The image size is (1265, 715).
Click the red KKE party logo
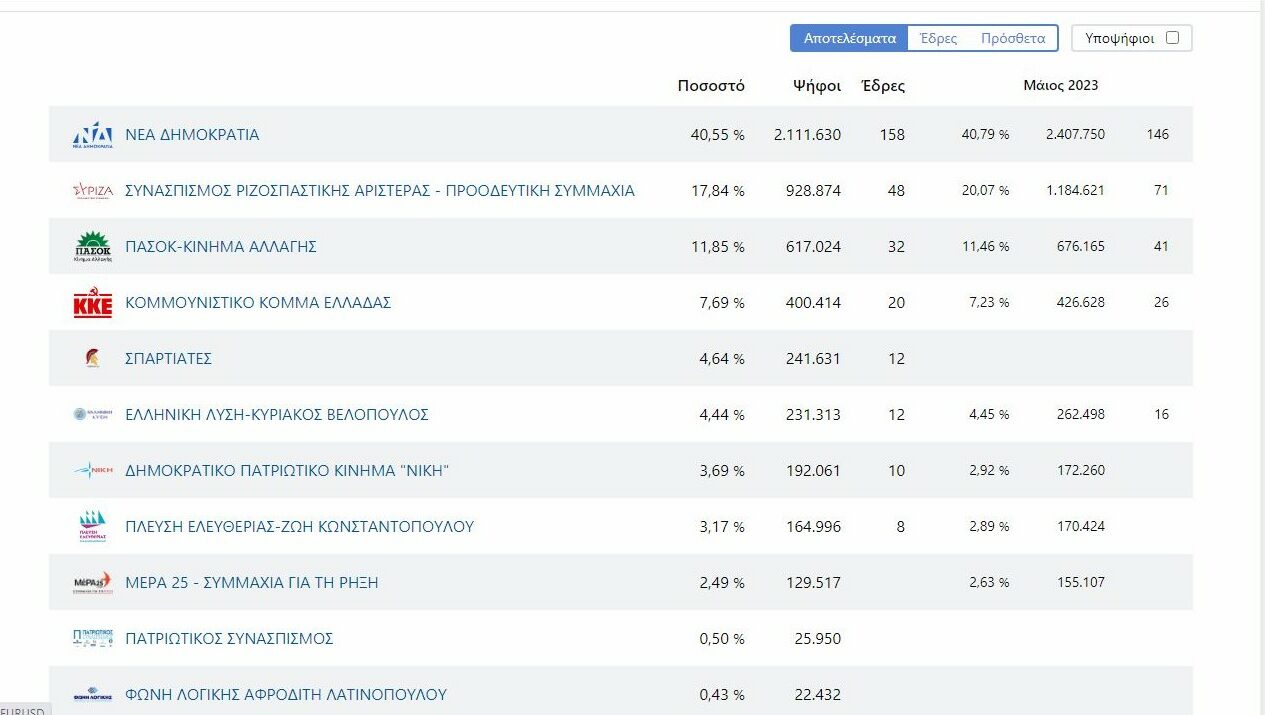click(92, 302)
